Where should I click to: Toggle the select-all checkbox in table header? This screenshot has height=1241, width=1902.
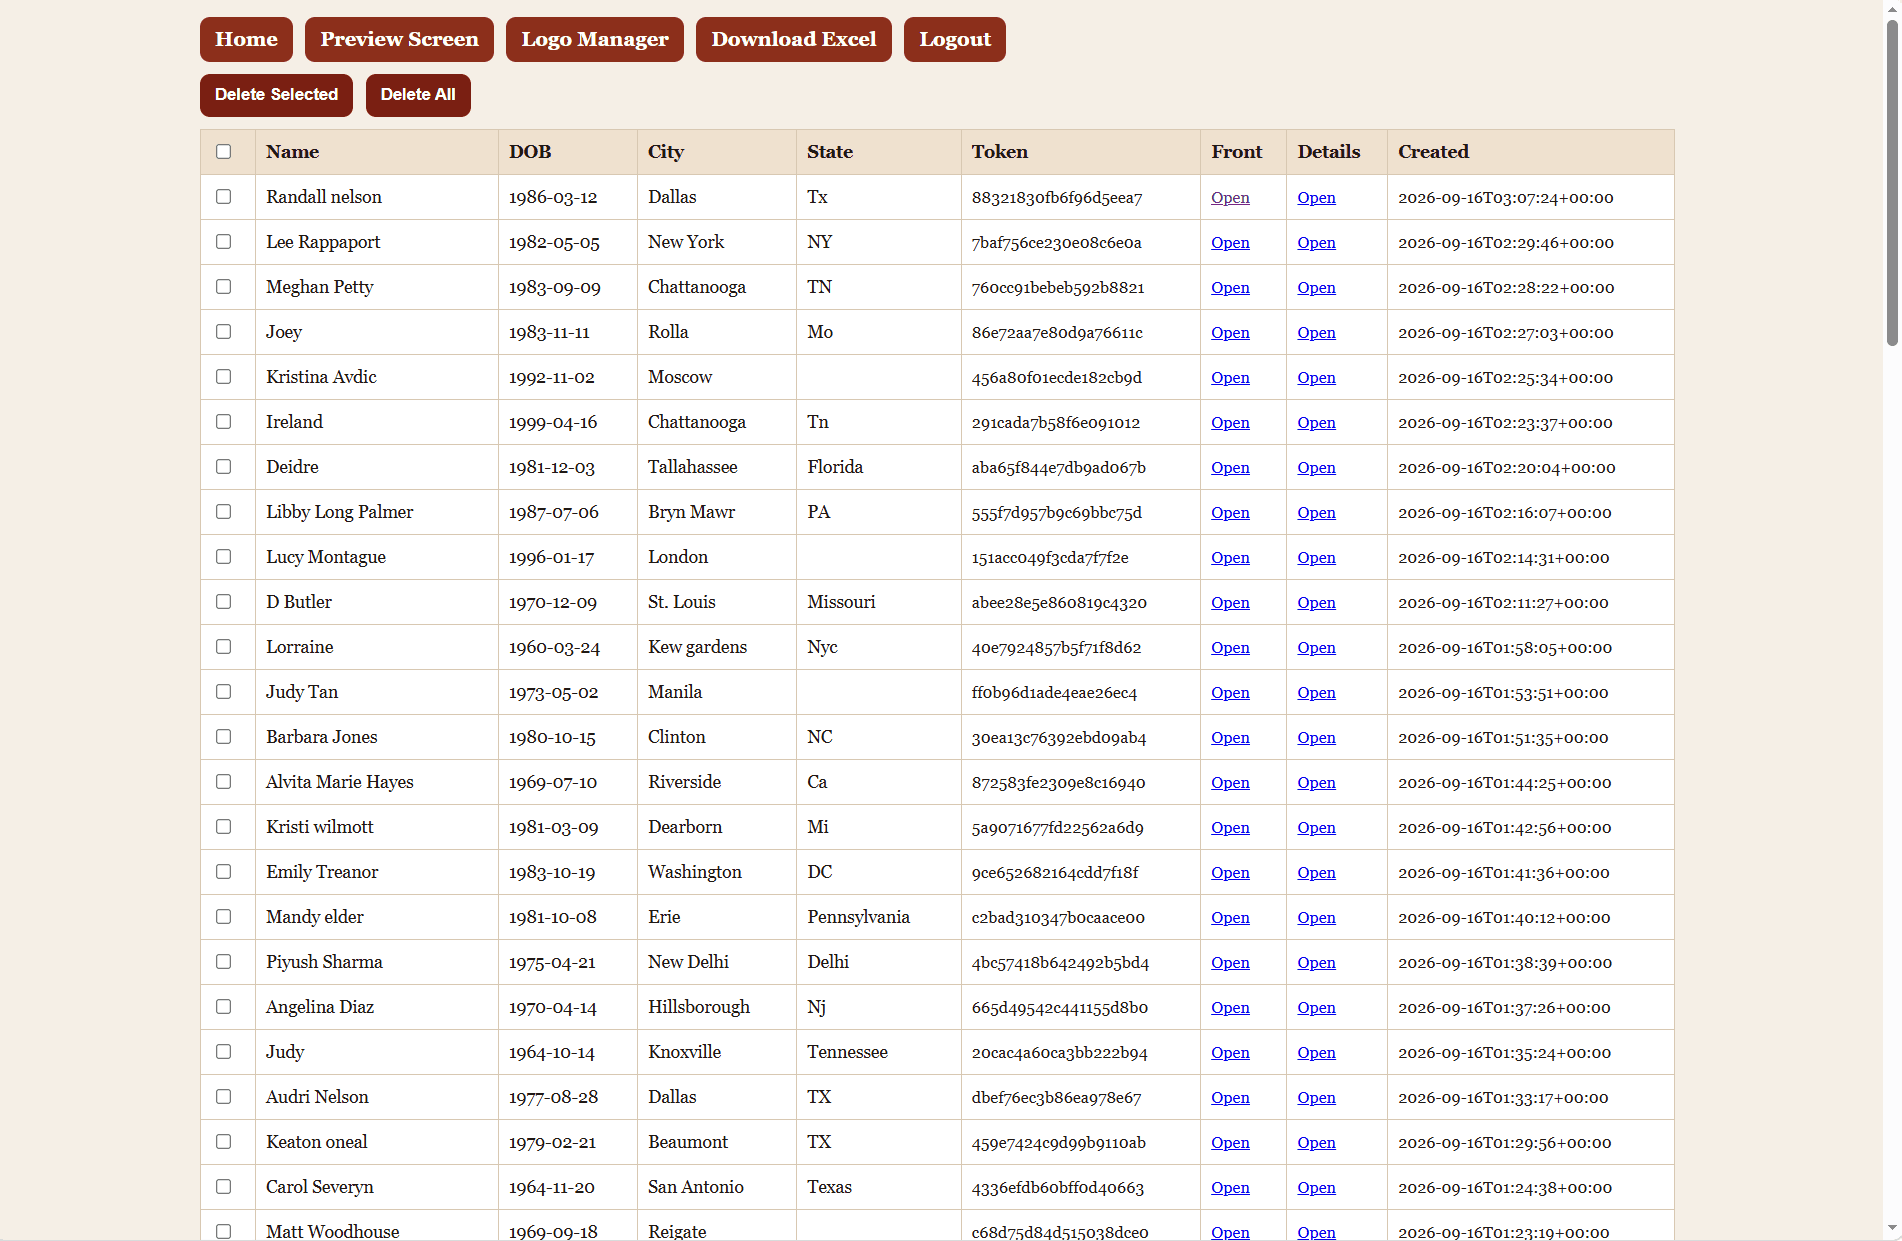point(224,152)
